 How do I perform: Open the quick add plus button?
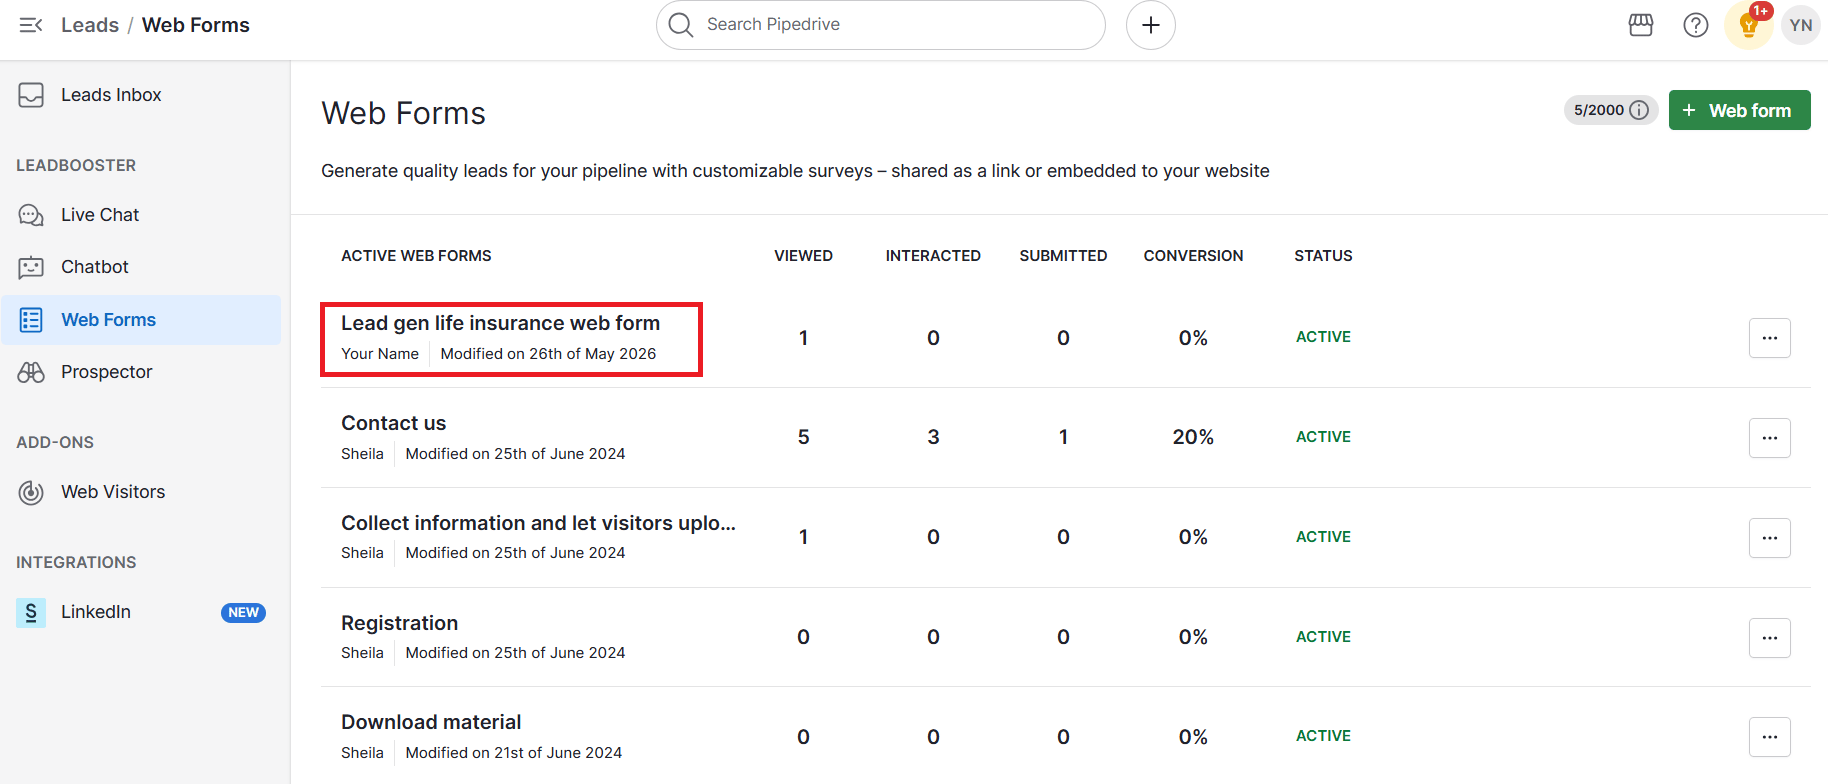point(1151,25)
